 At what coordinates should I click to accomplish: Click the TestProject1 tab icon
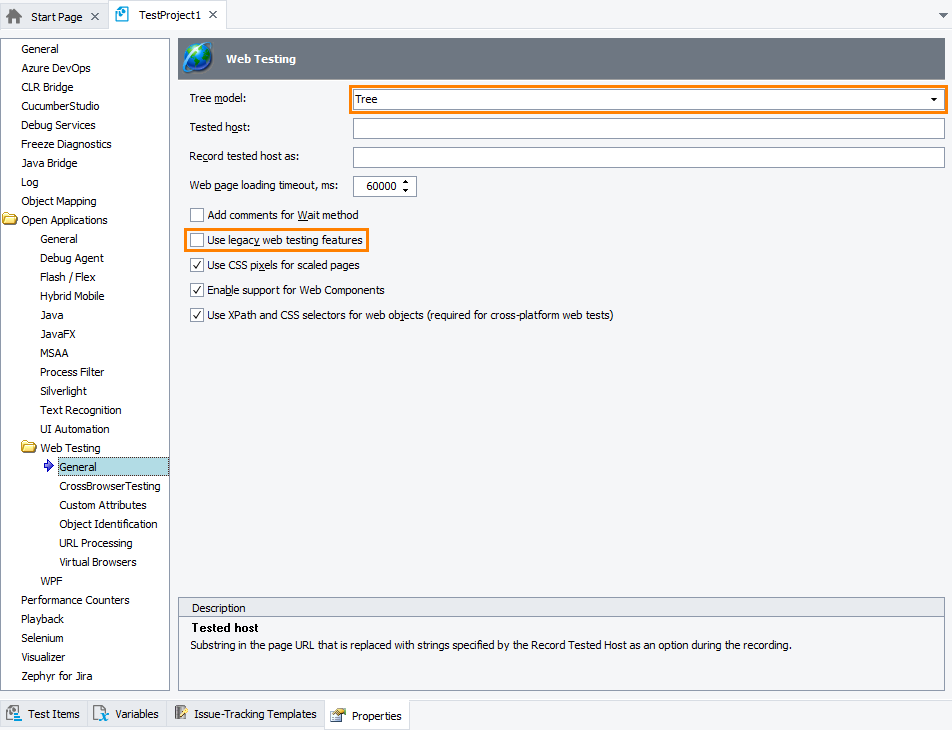click(x=121, y=15)
